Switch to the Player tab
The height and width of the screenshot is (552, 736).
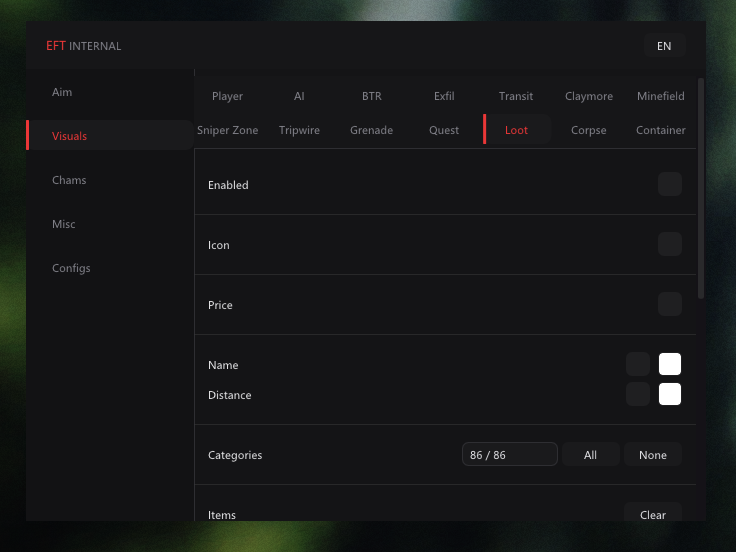pyautogui.click(x=227, y=96)
